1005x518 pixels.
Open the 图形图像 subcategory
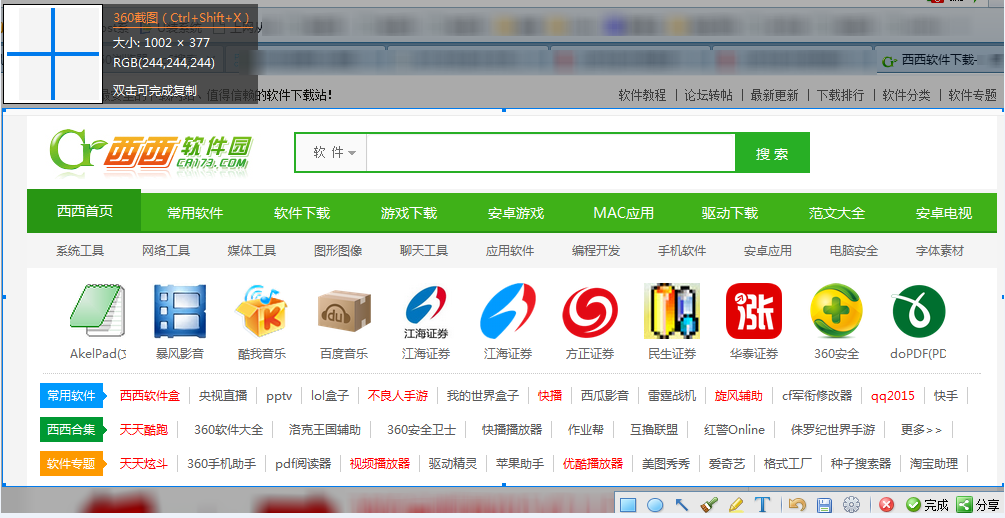pos(338,251)
